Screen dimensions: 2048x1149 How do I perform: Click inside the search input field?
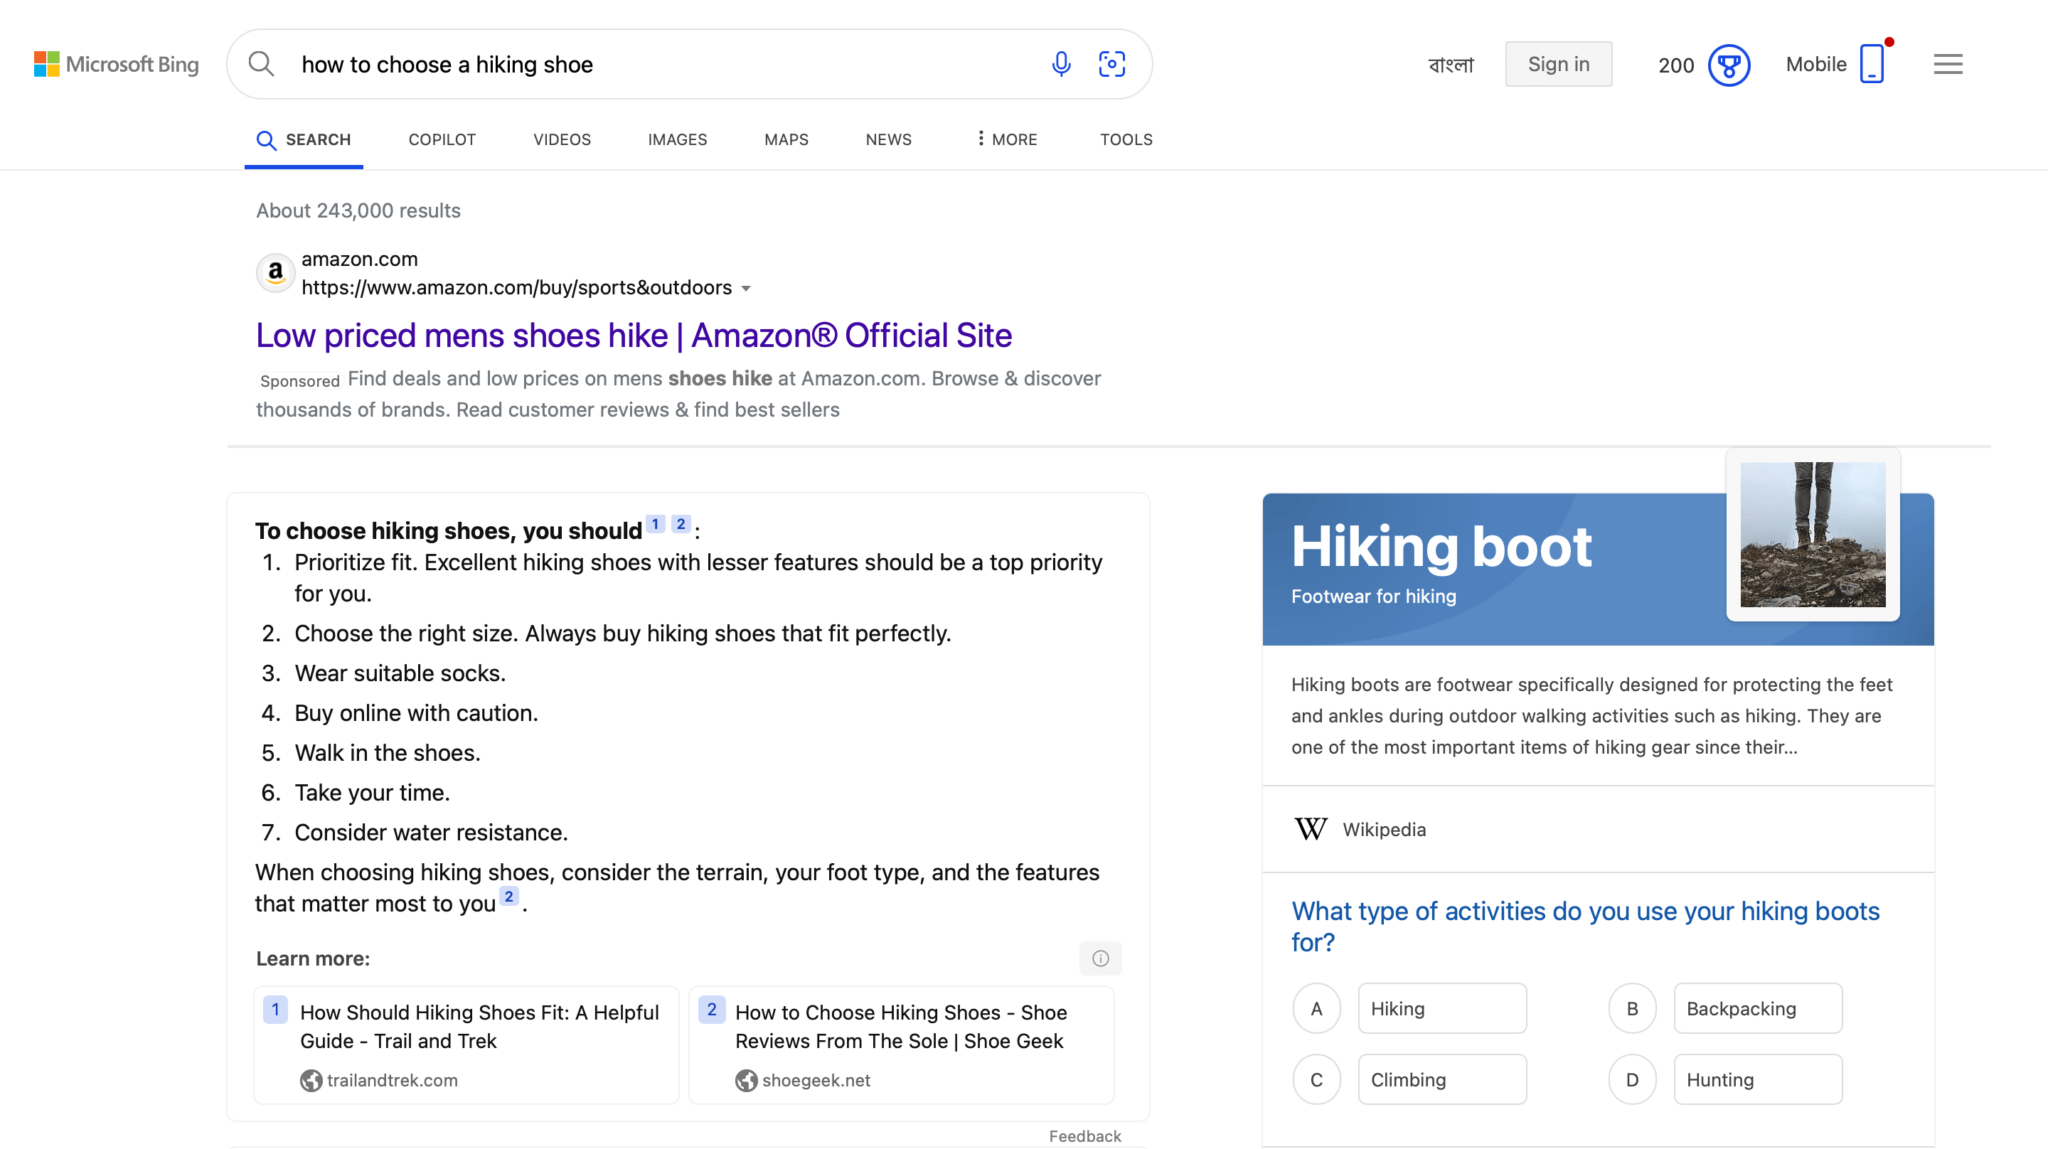[650, 63]
